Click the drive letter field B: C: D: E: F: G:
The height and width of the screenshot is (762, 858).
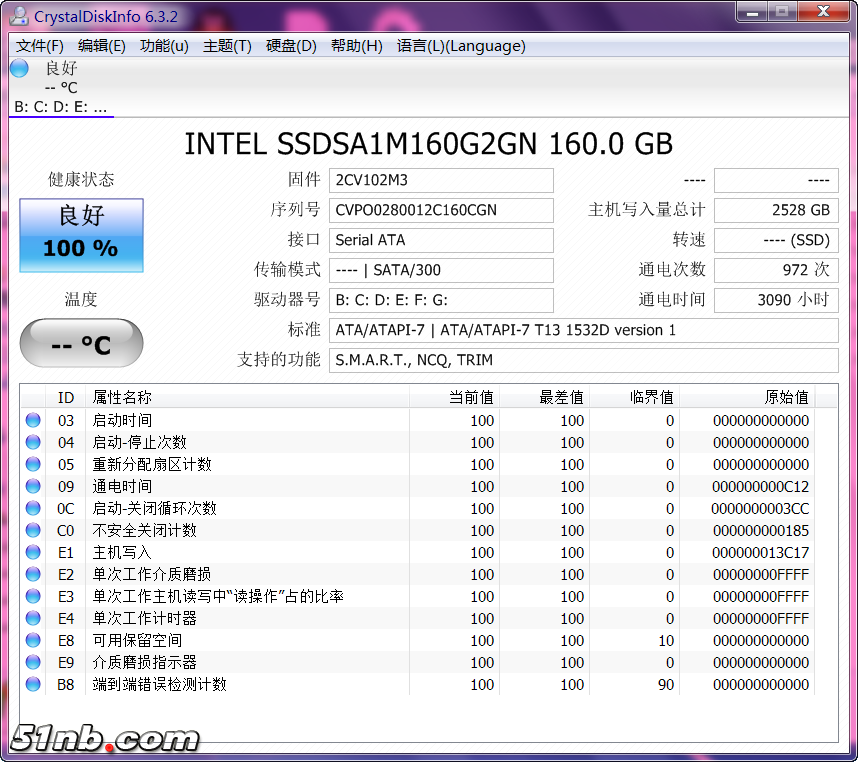(x=441, y=300)
